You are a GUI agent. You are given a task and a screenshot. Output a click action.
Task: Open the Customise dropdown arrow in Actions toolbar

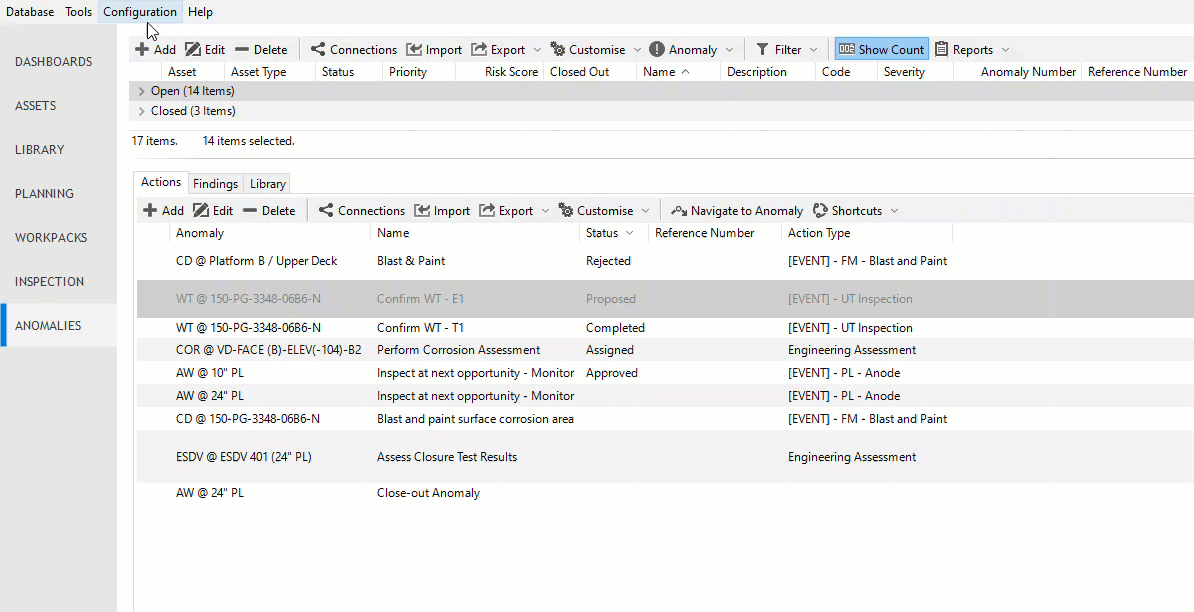pyautogui.click(x=646, y=211)
